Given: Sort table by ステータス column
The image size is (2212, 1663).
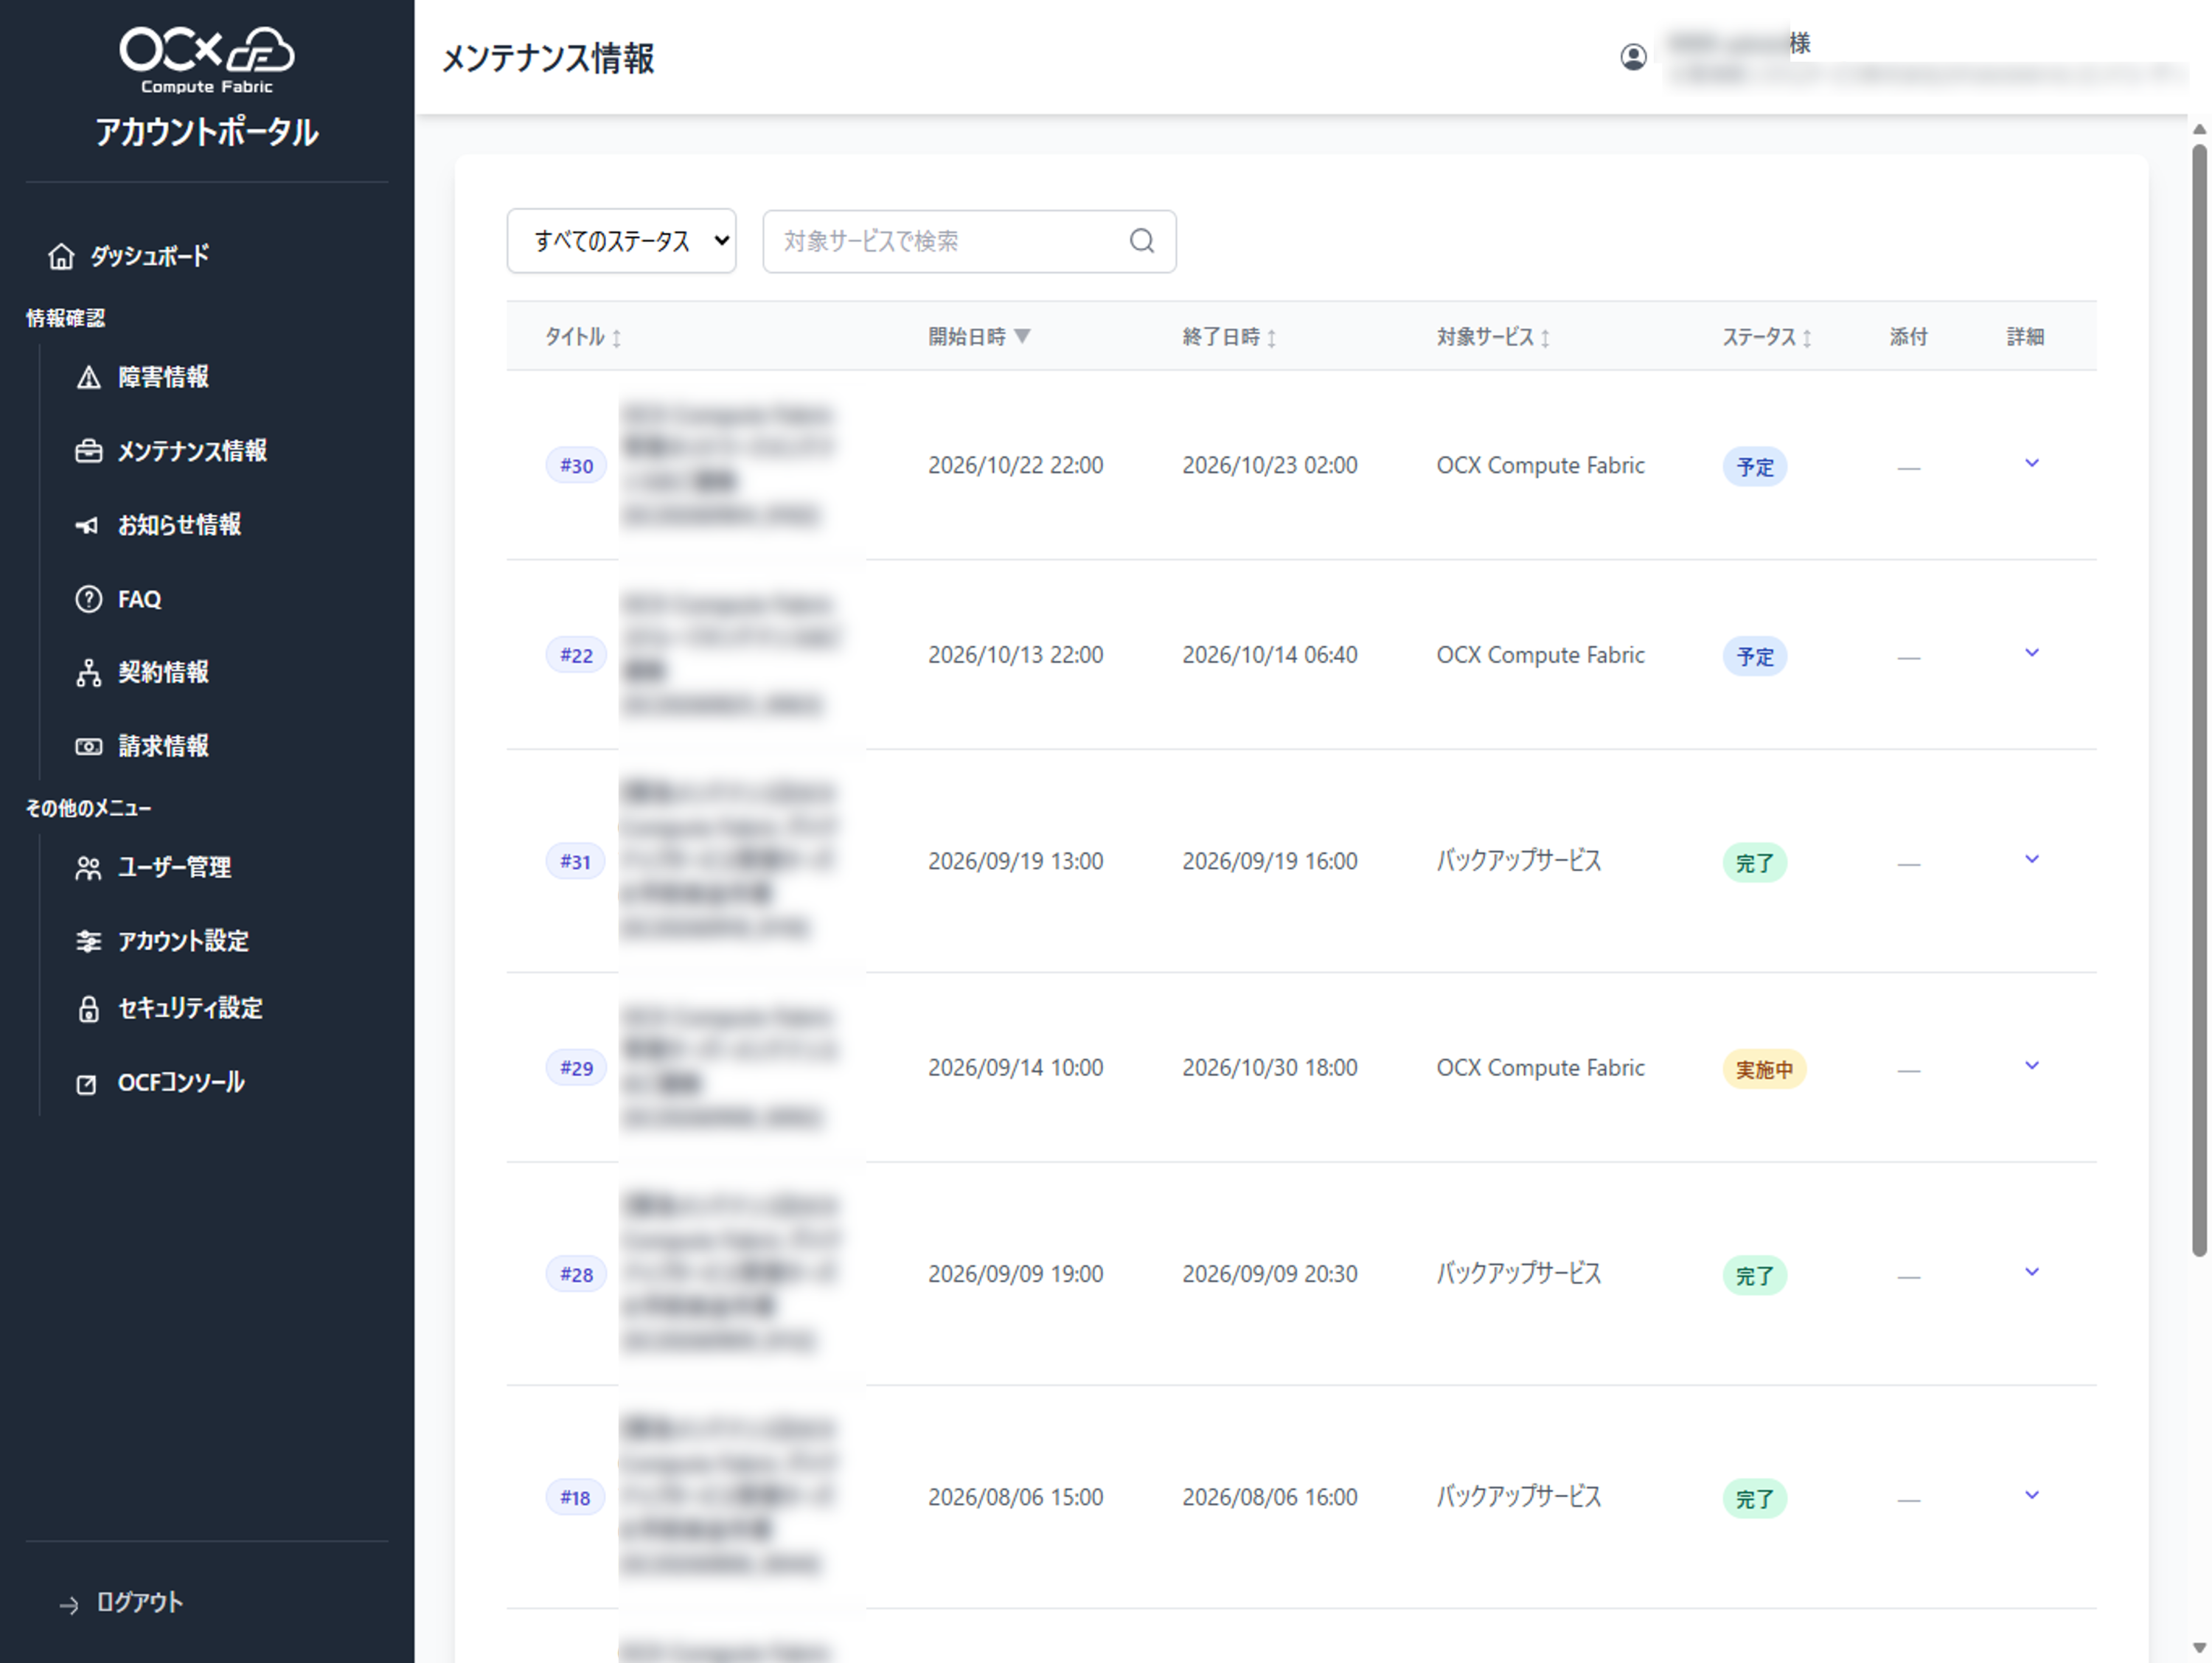Looking at the screenshot, I should (1767, 337).
